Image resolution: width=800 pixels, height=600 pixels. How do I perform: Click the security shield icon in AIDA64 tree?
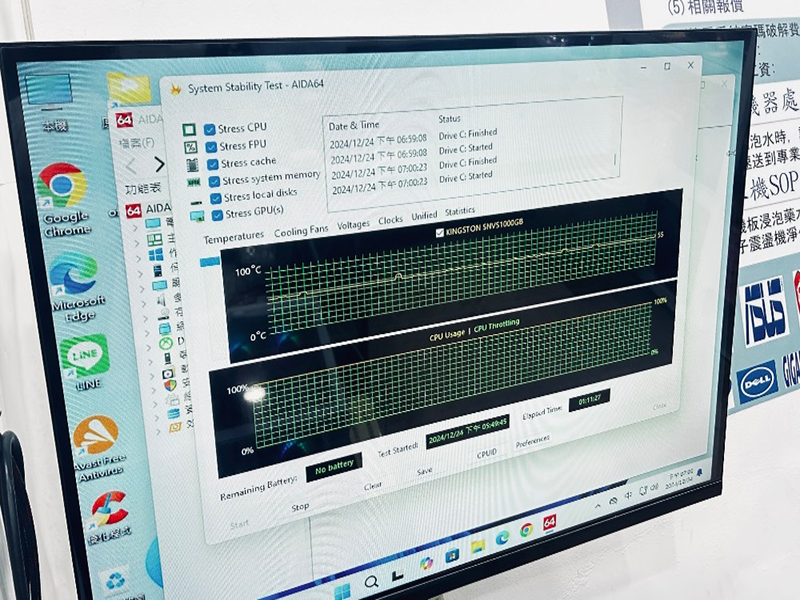pos(170,385)
